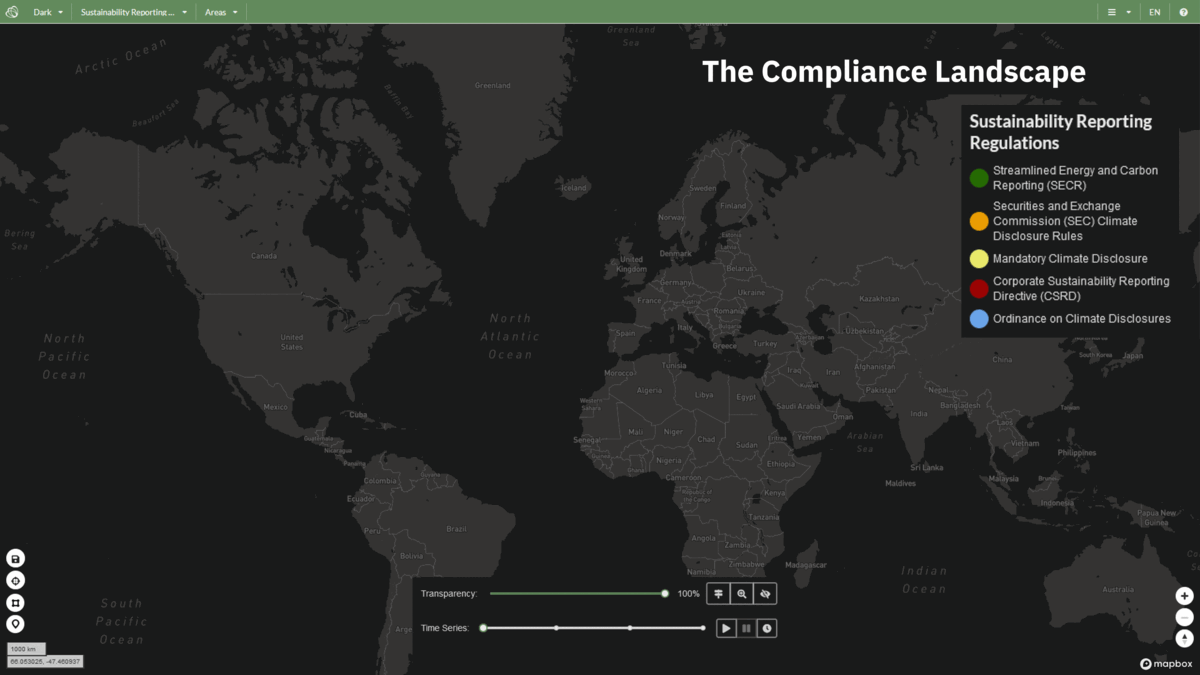Play the time series animation

pos(726,628)
